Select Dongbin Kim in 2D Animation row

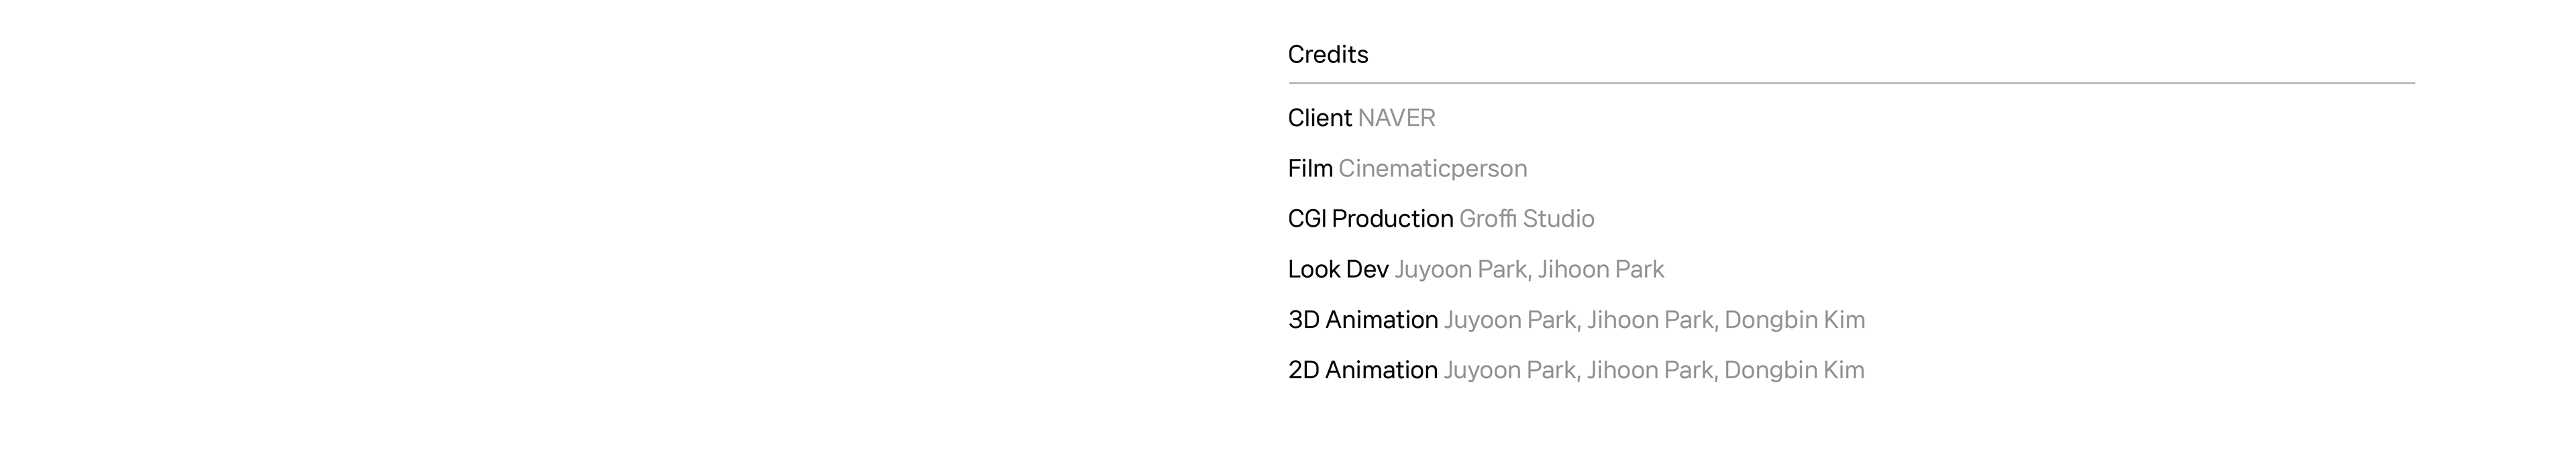tap(1794, 370)
